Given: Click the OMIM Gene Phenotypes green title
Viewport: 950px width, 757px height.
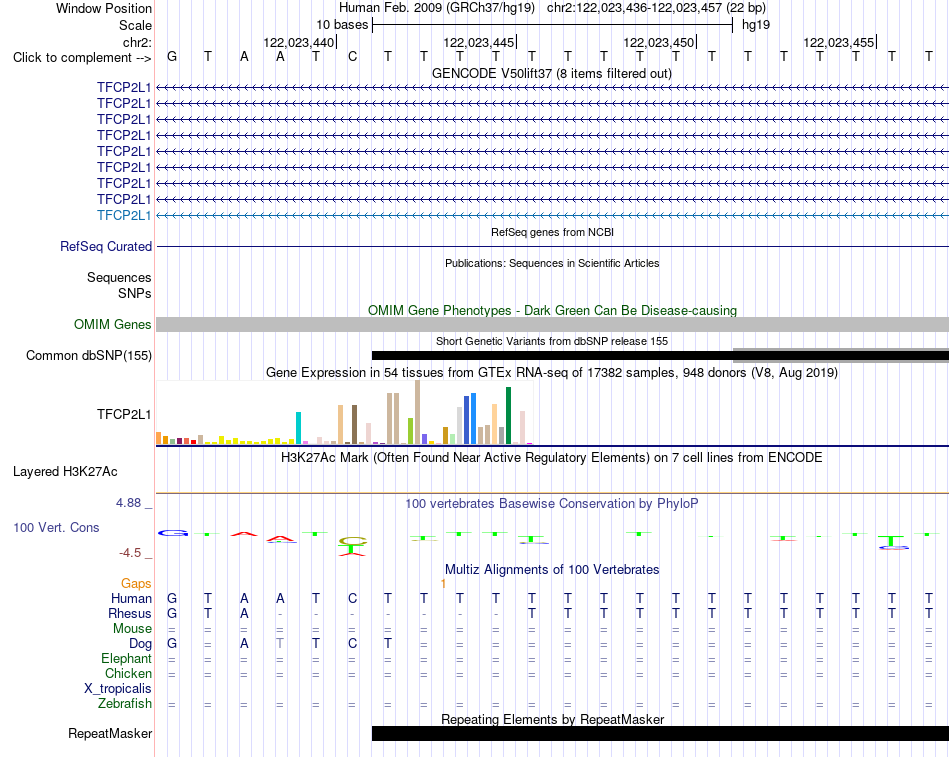Looking at the screenshot, I should 552,310.
